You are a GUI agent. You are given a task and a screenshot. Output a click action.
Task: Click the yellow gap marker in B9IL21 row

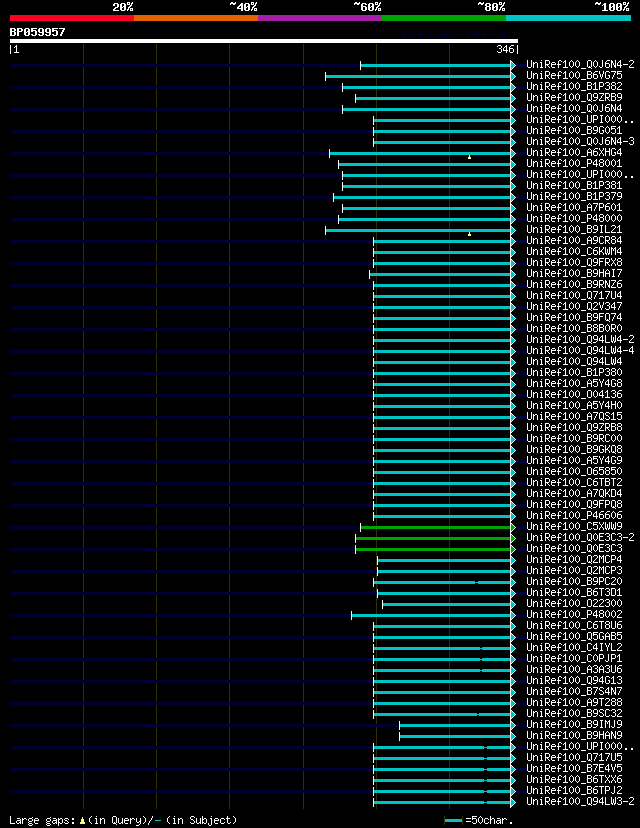click(x=469, y=234)
